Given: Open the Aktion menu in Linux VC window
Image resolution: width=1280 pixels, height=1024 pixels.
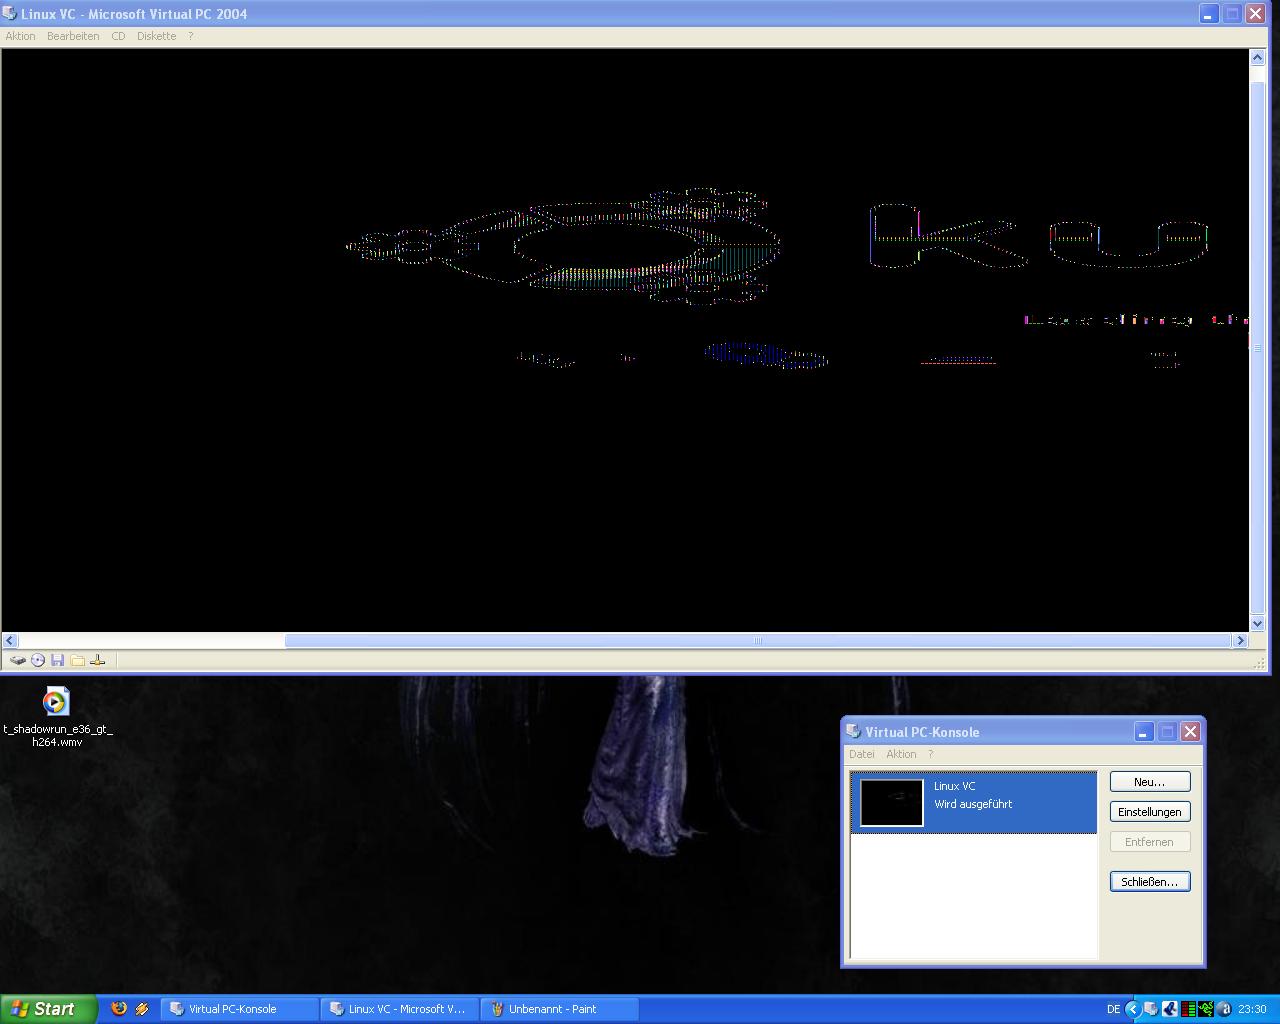Looking at the screenshot, I should [20, 36].
